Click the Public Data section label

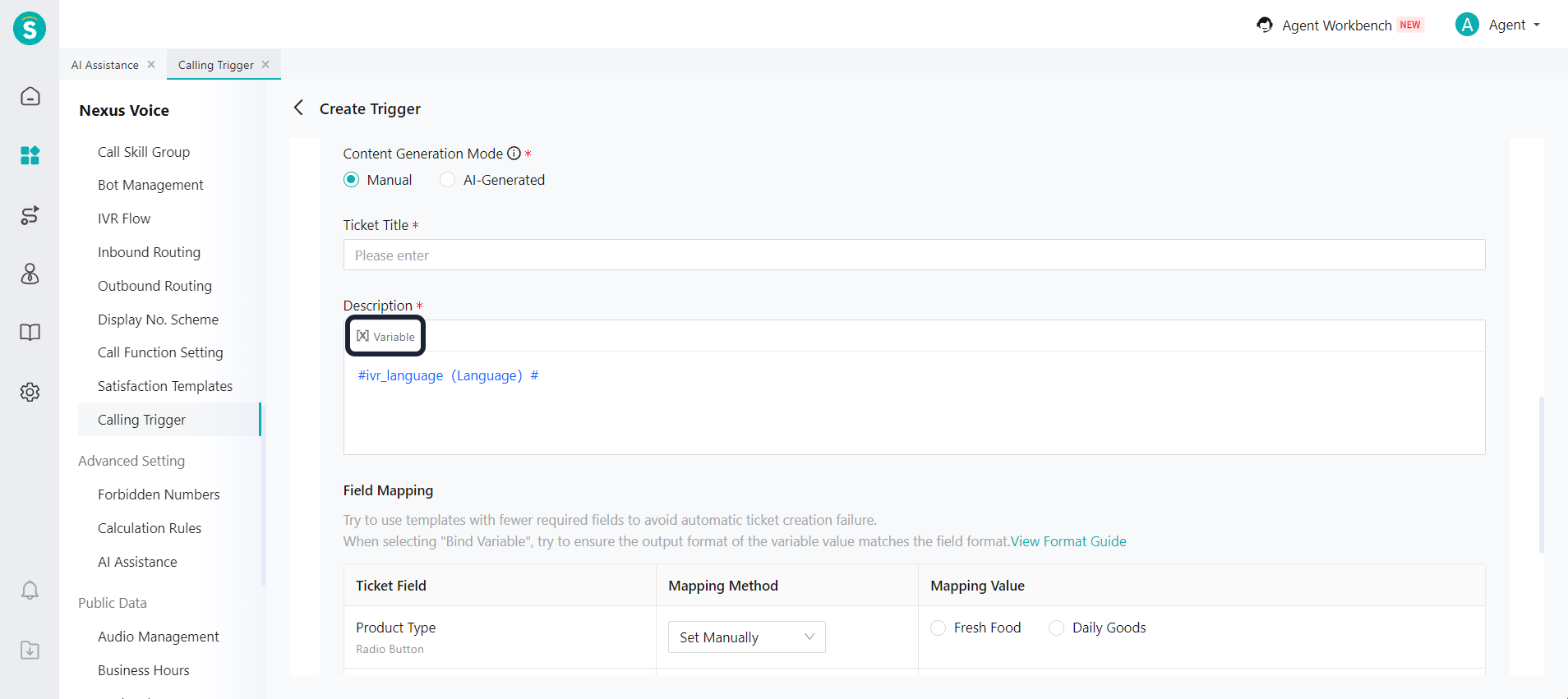(x=112, y=603)
